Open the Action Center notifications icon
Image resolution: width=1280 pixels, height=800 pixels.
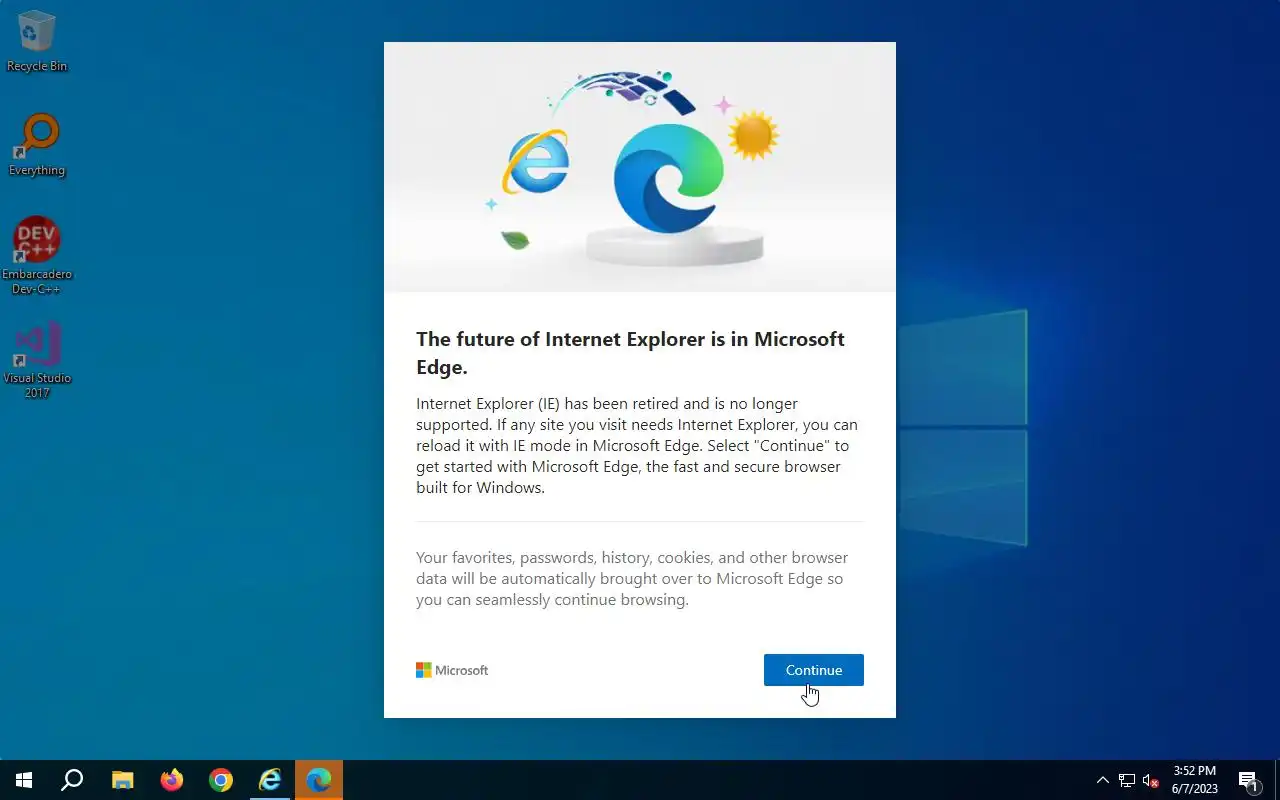pyautogui.click(x=1248, y=780)
